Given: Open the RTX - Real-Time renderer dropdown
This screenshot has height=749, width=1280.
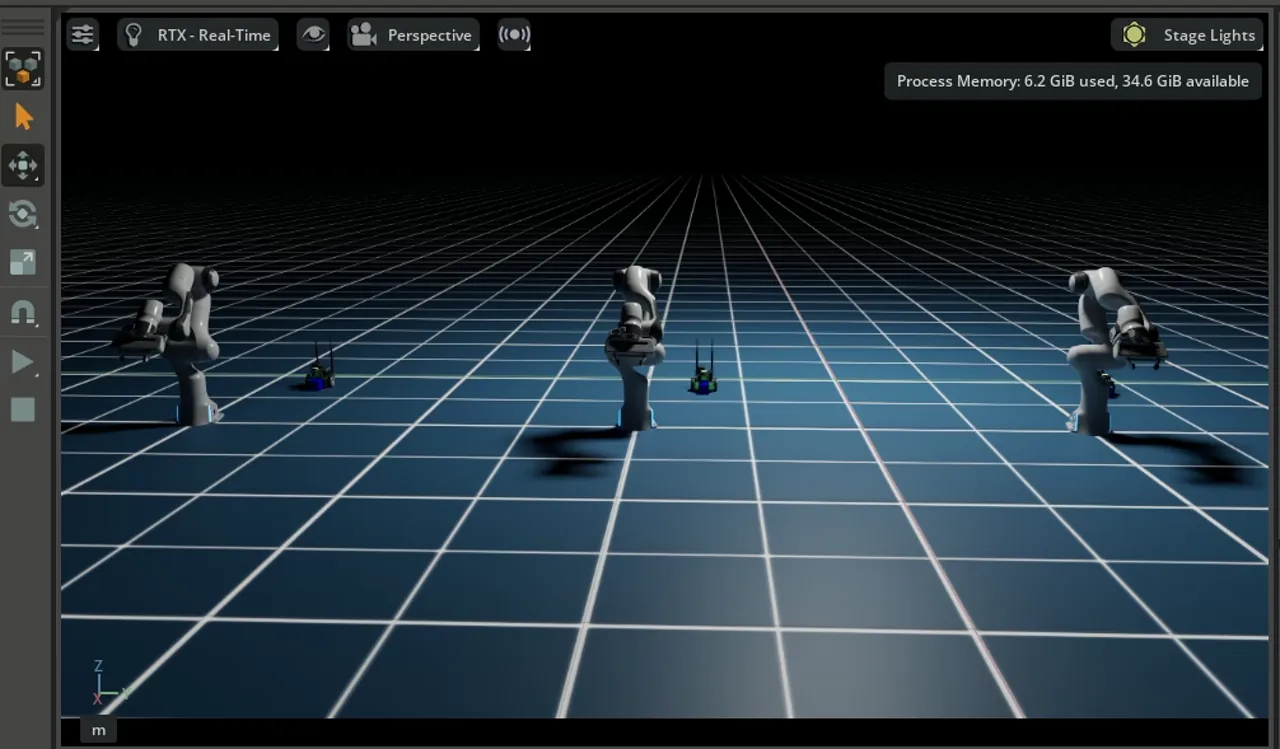Looking at the screenshot, I should [x=198, y=35].
